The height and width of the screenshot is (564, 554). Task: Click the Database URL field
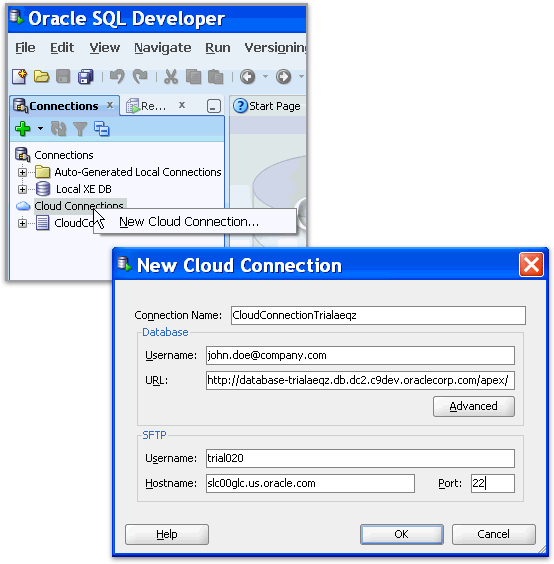coord(360,381)
